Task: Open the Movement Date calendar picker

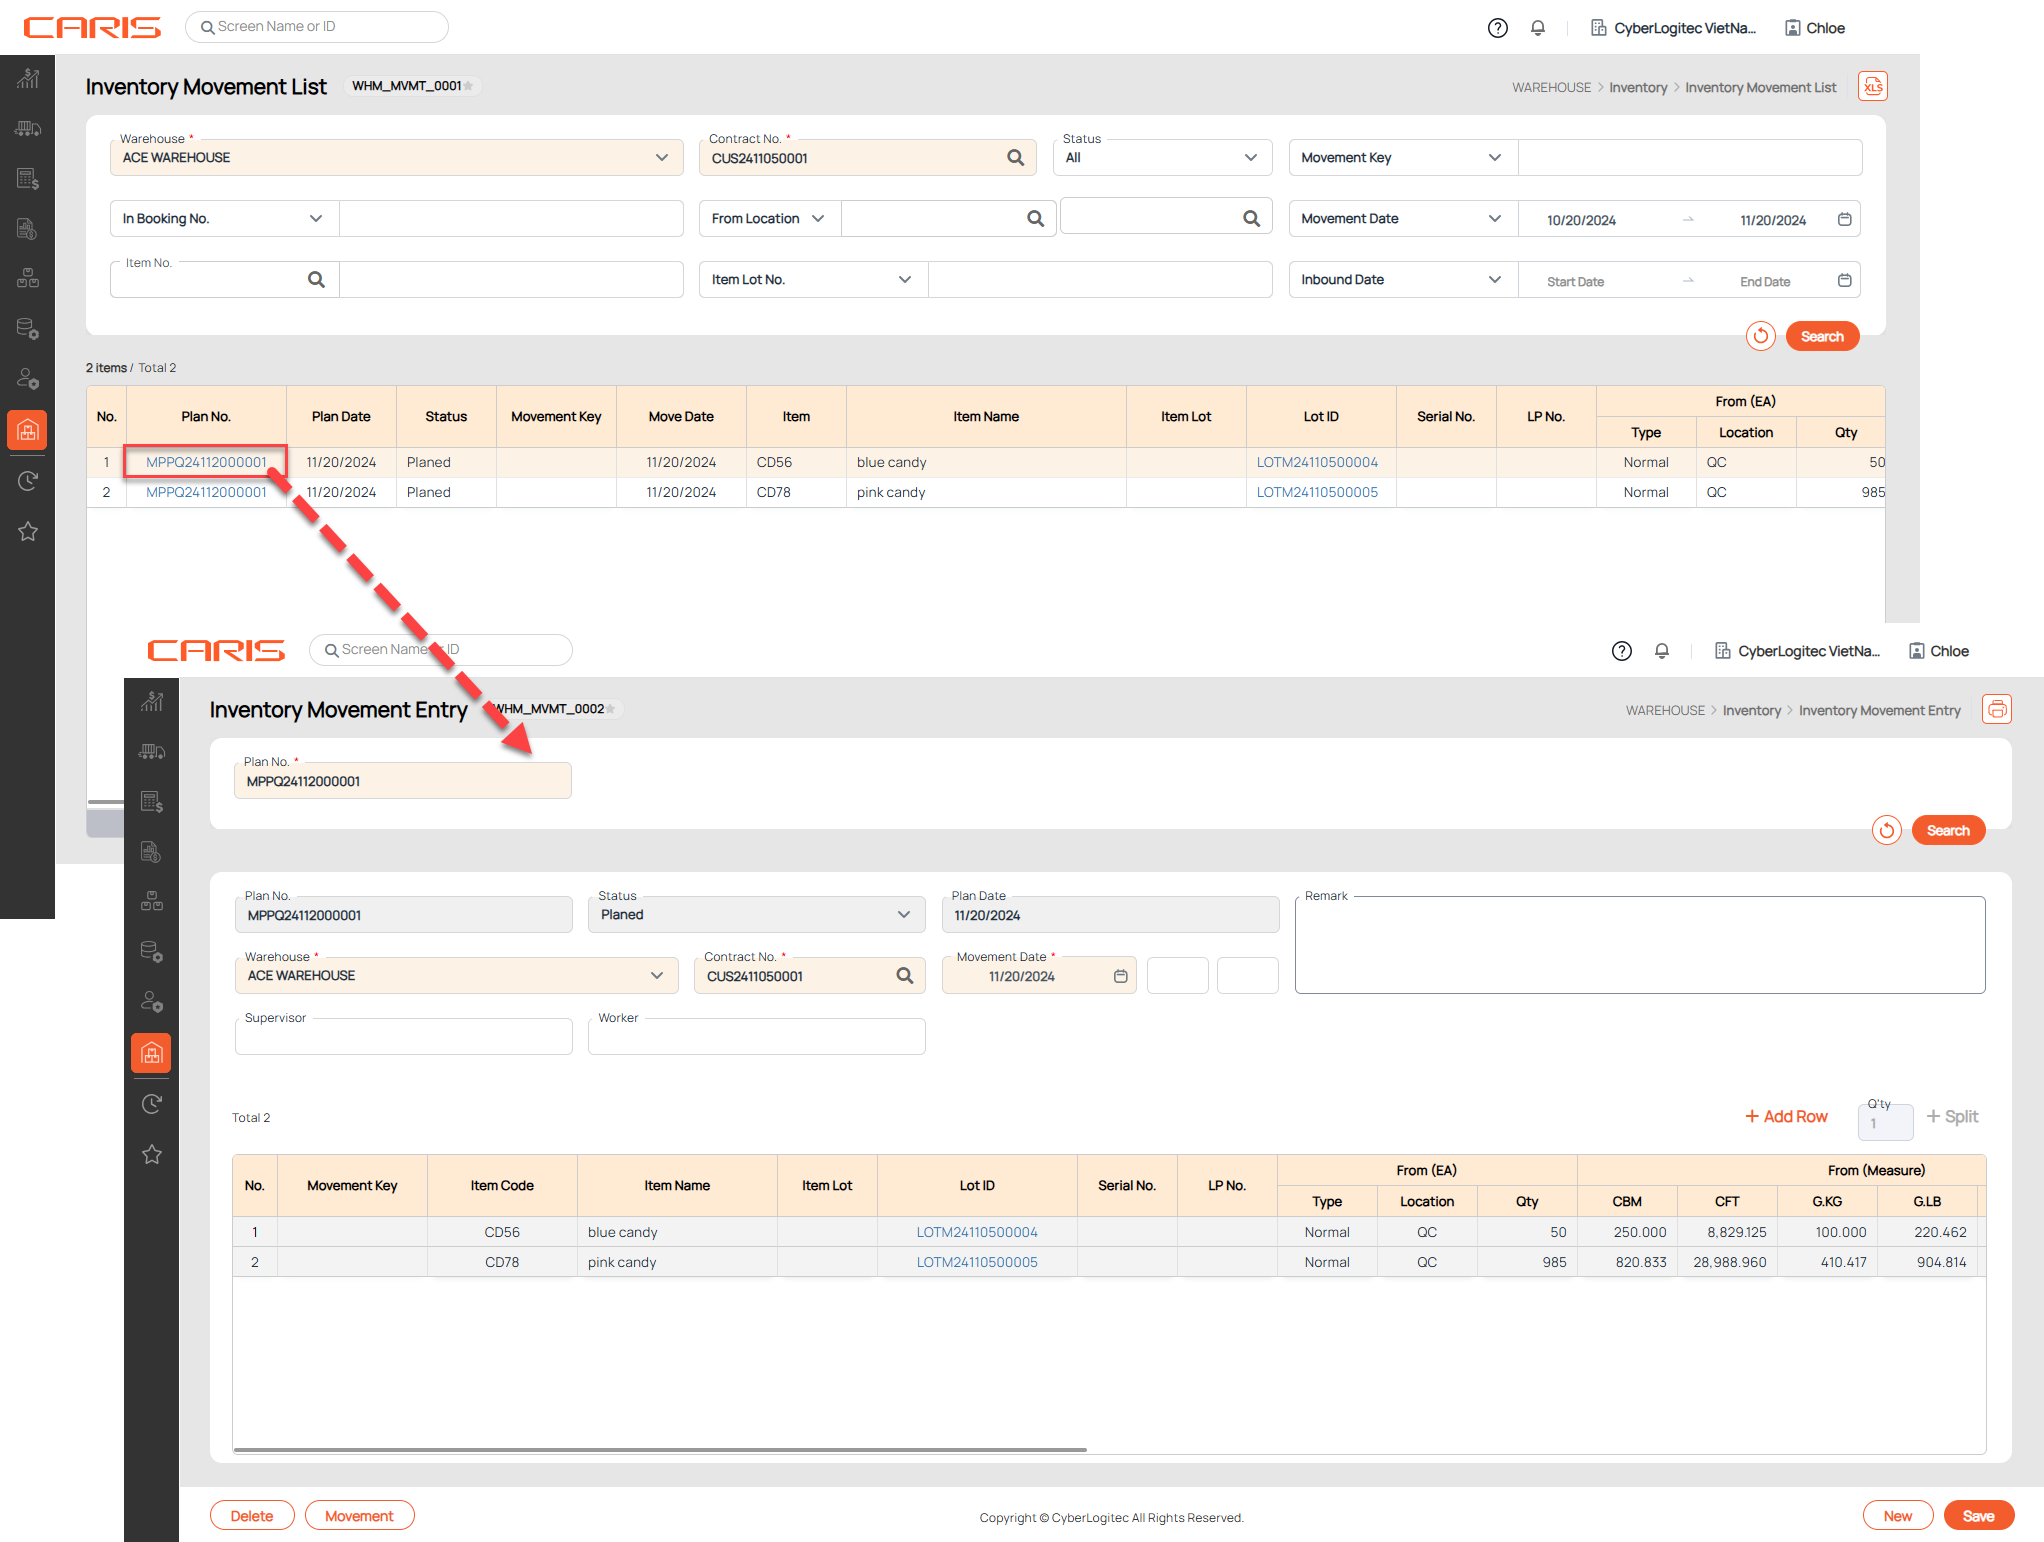Action: click(x=1844, y=219)
